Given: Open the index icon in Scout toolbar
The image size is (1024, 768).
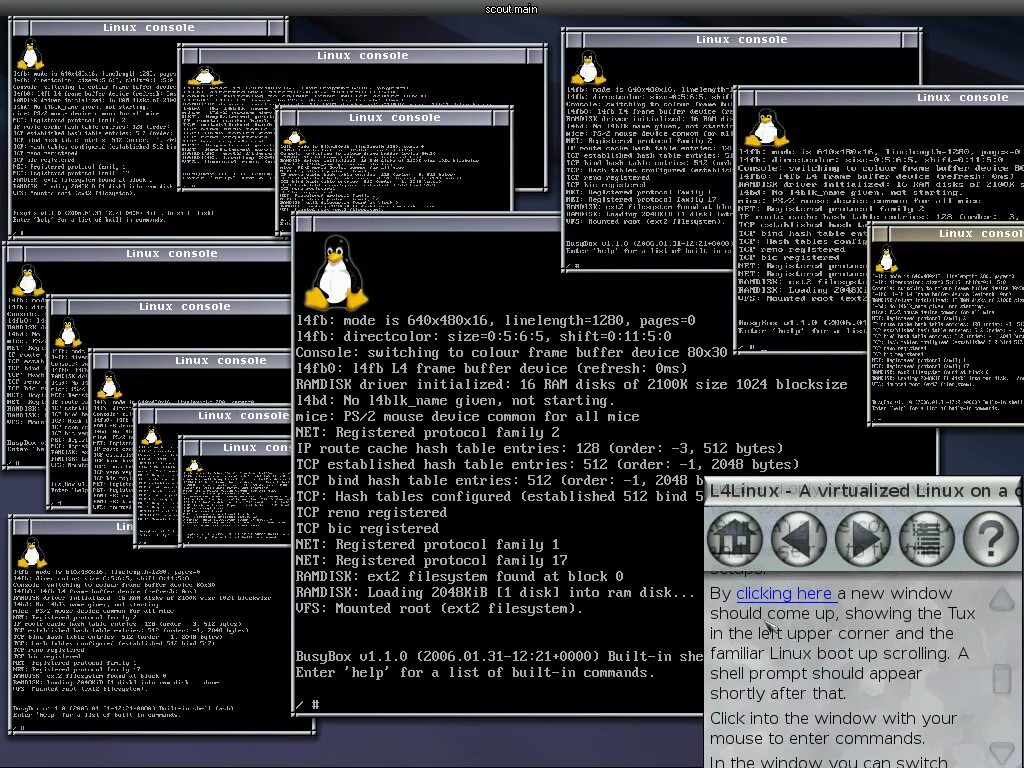Looking at the screenshot, I should (x=927, y=539).
